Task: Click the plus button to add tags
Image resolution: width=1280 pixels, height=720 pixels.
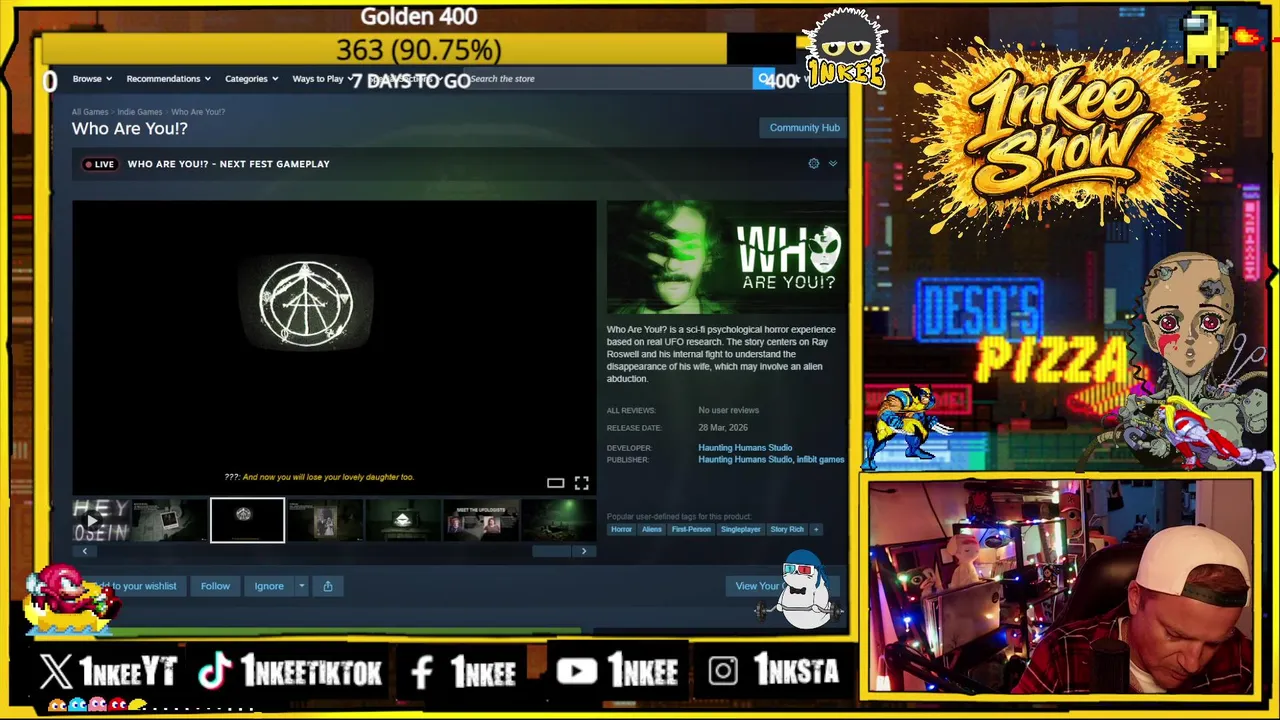Action: pos(816,529)
